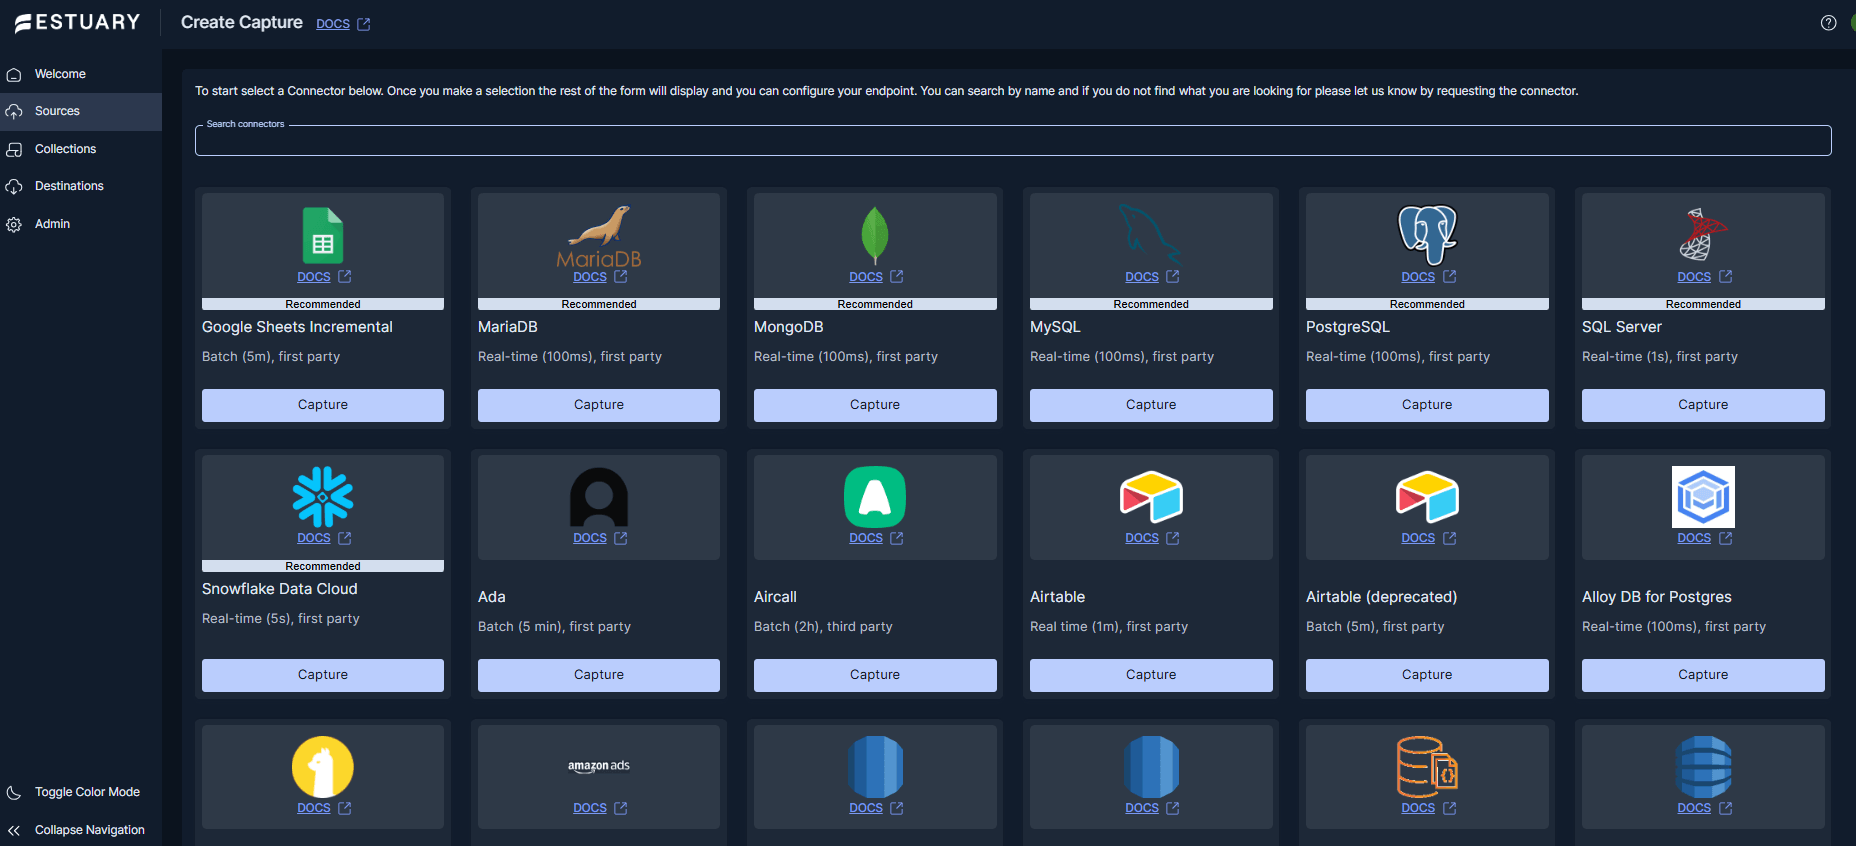This screenshot has height=846, width=1856.
Task: Click the SQL Server logo
Action: click(x=1702, y=234)
